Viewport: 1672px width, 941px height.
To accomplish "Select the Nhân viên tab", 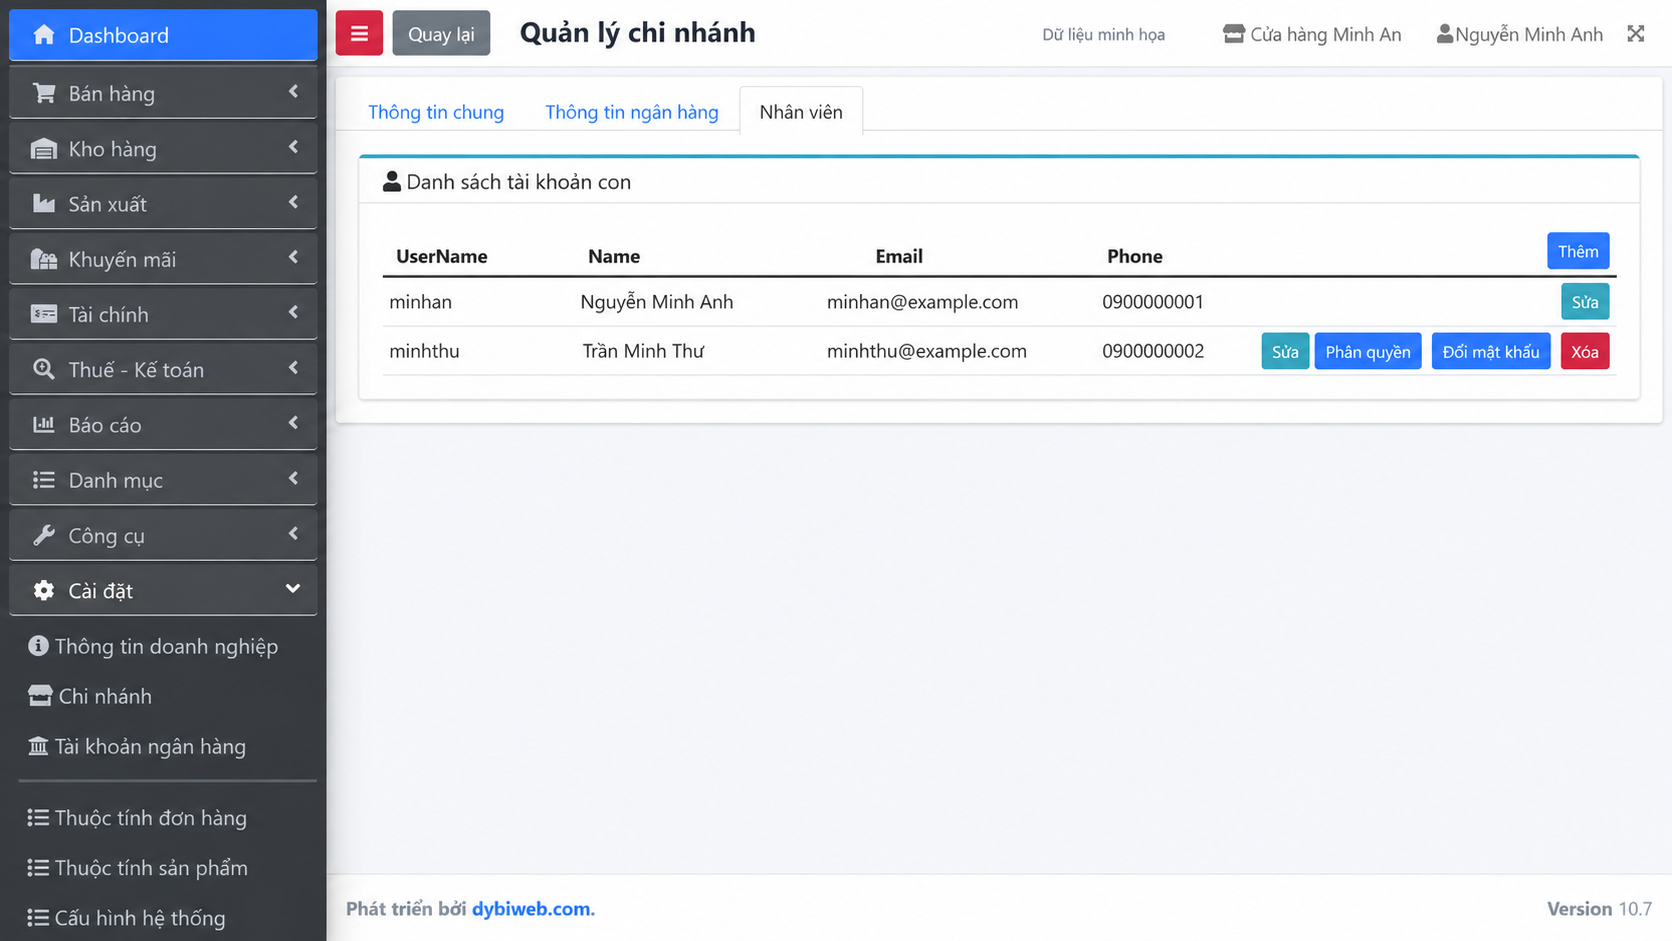I will pyautogui.click(x=801, y=112).
